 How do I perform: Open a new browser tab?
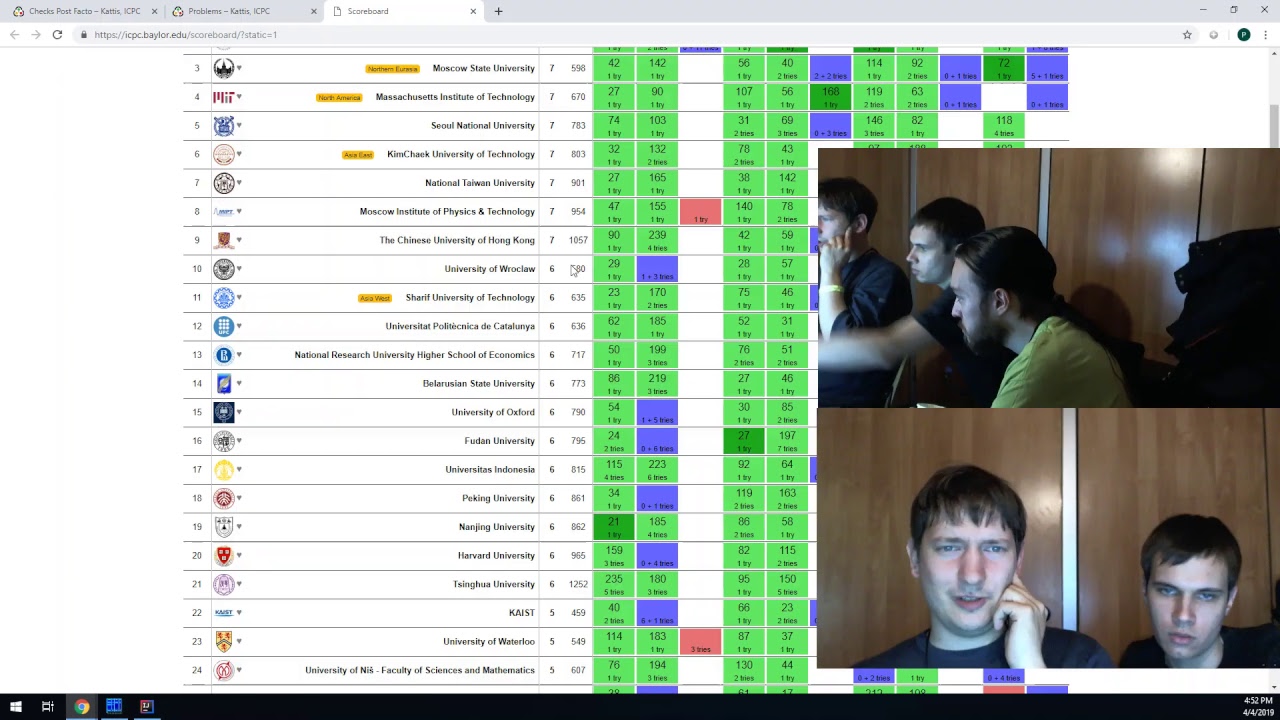tap(498, 11)
